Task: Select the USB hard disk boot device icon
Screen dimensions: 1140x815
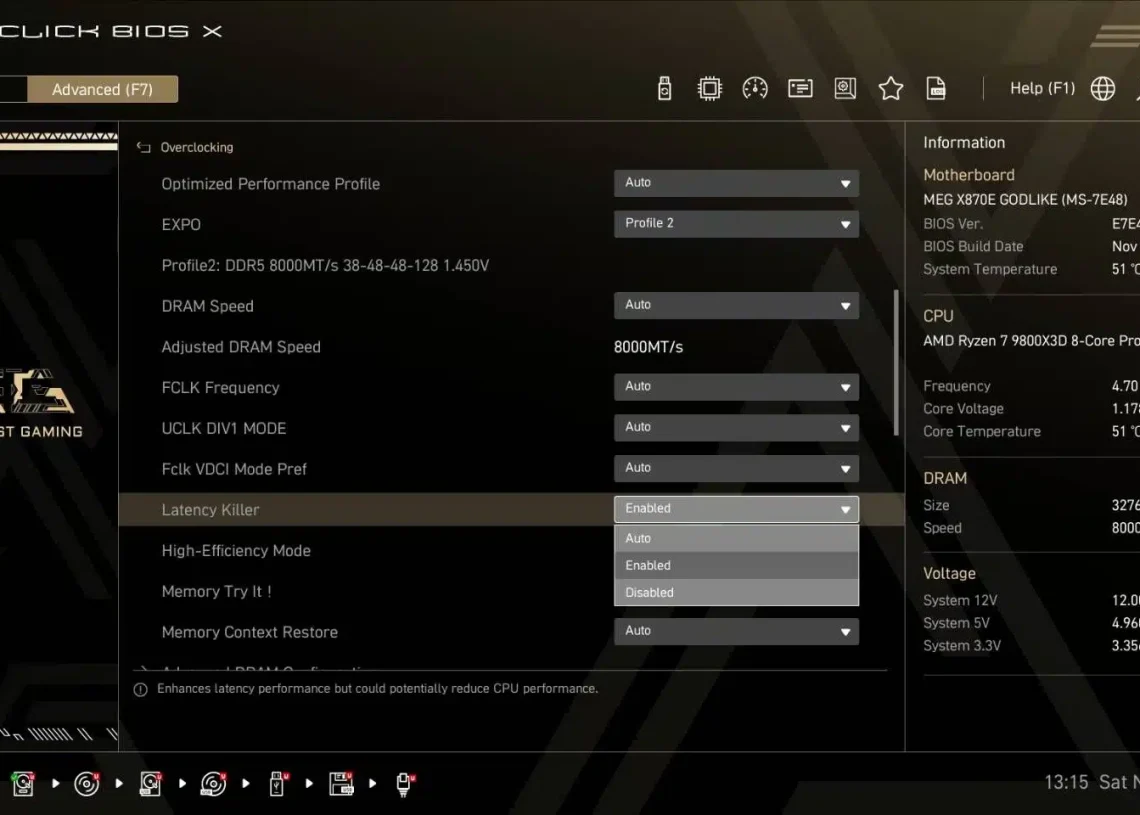Action: 150,783
